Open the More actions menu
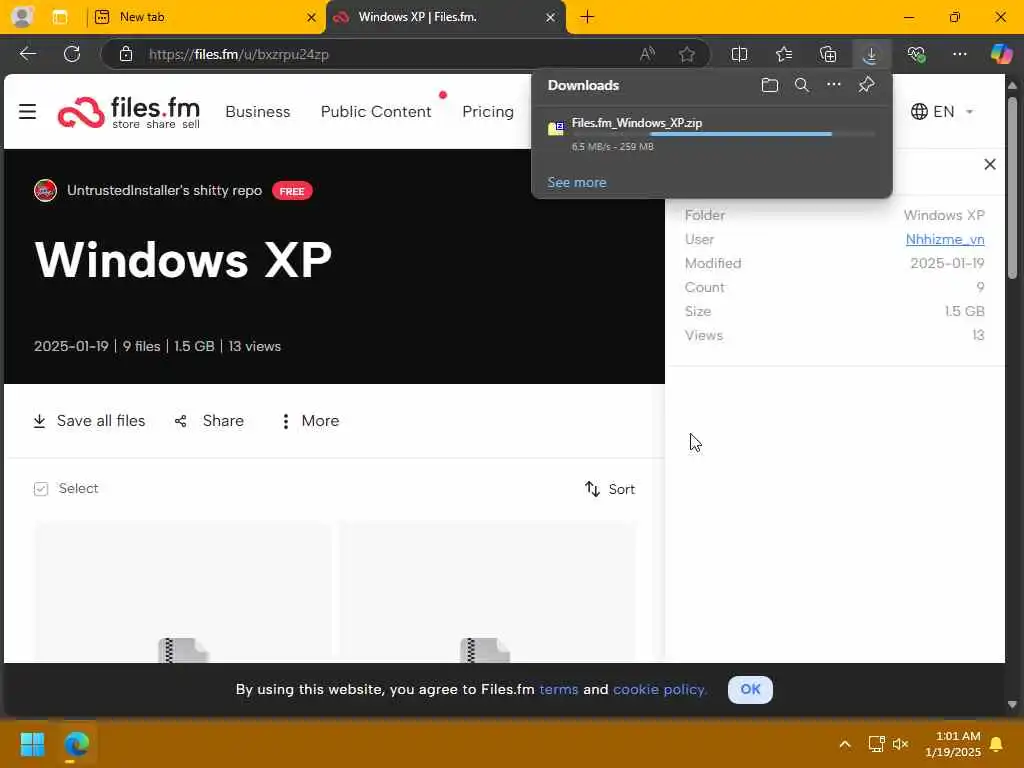Viewport: 1024px width, 768px height. click(x=310, y=421)
